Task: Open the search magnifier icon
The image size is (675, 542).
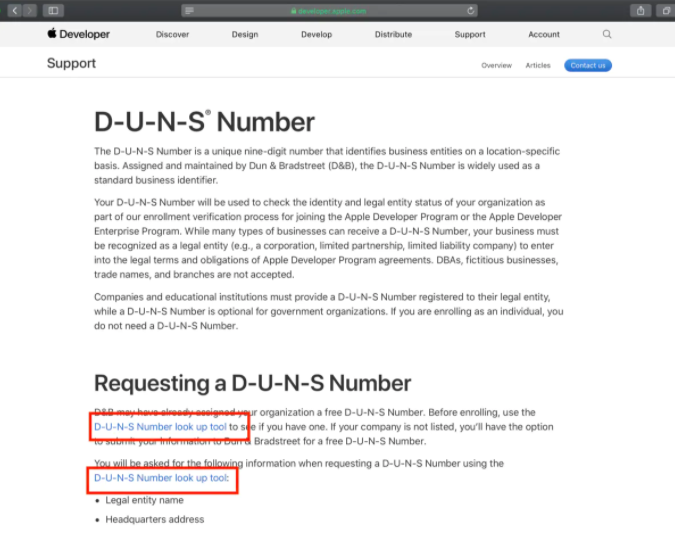Action: pos(607,34)
